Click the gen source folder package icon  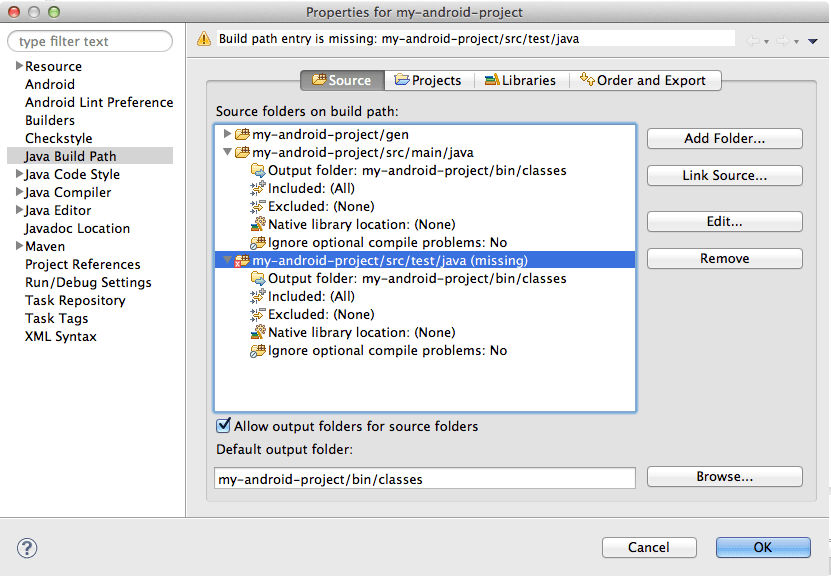[x=242, y=135]
